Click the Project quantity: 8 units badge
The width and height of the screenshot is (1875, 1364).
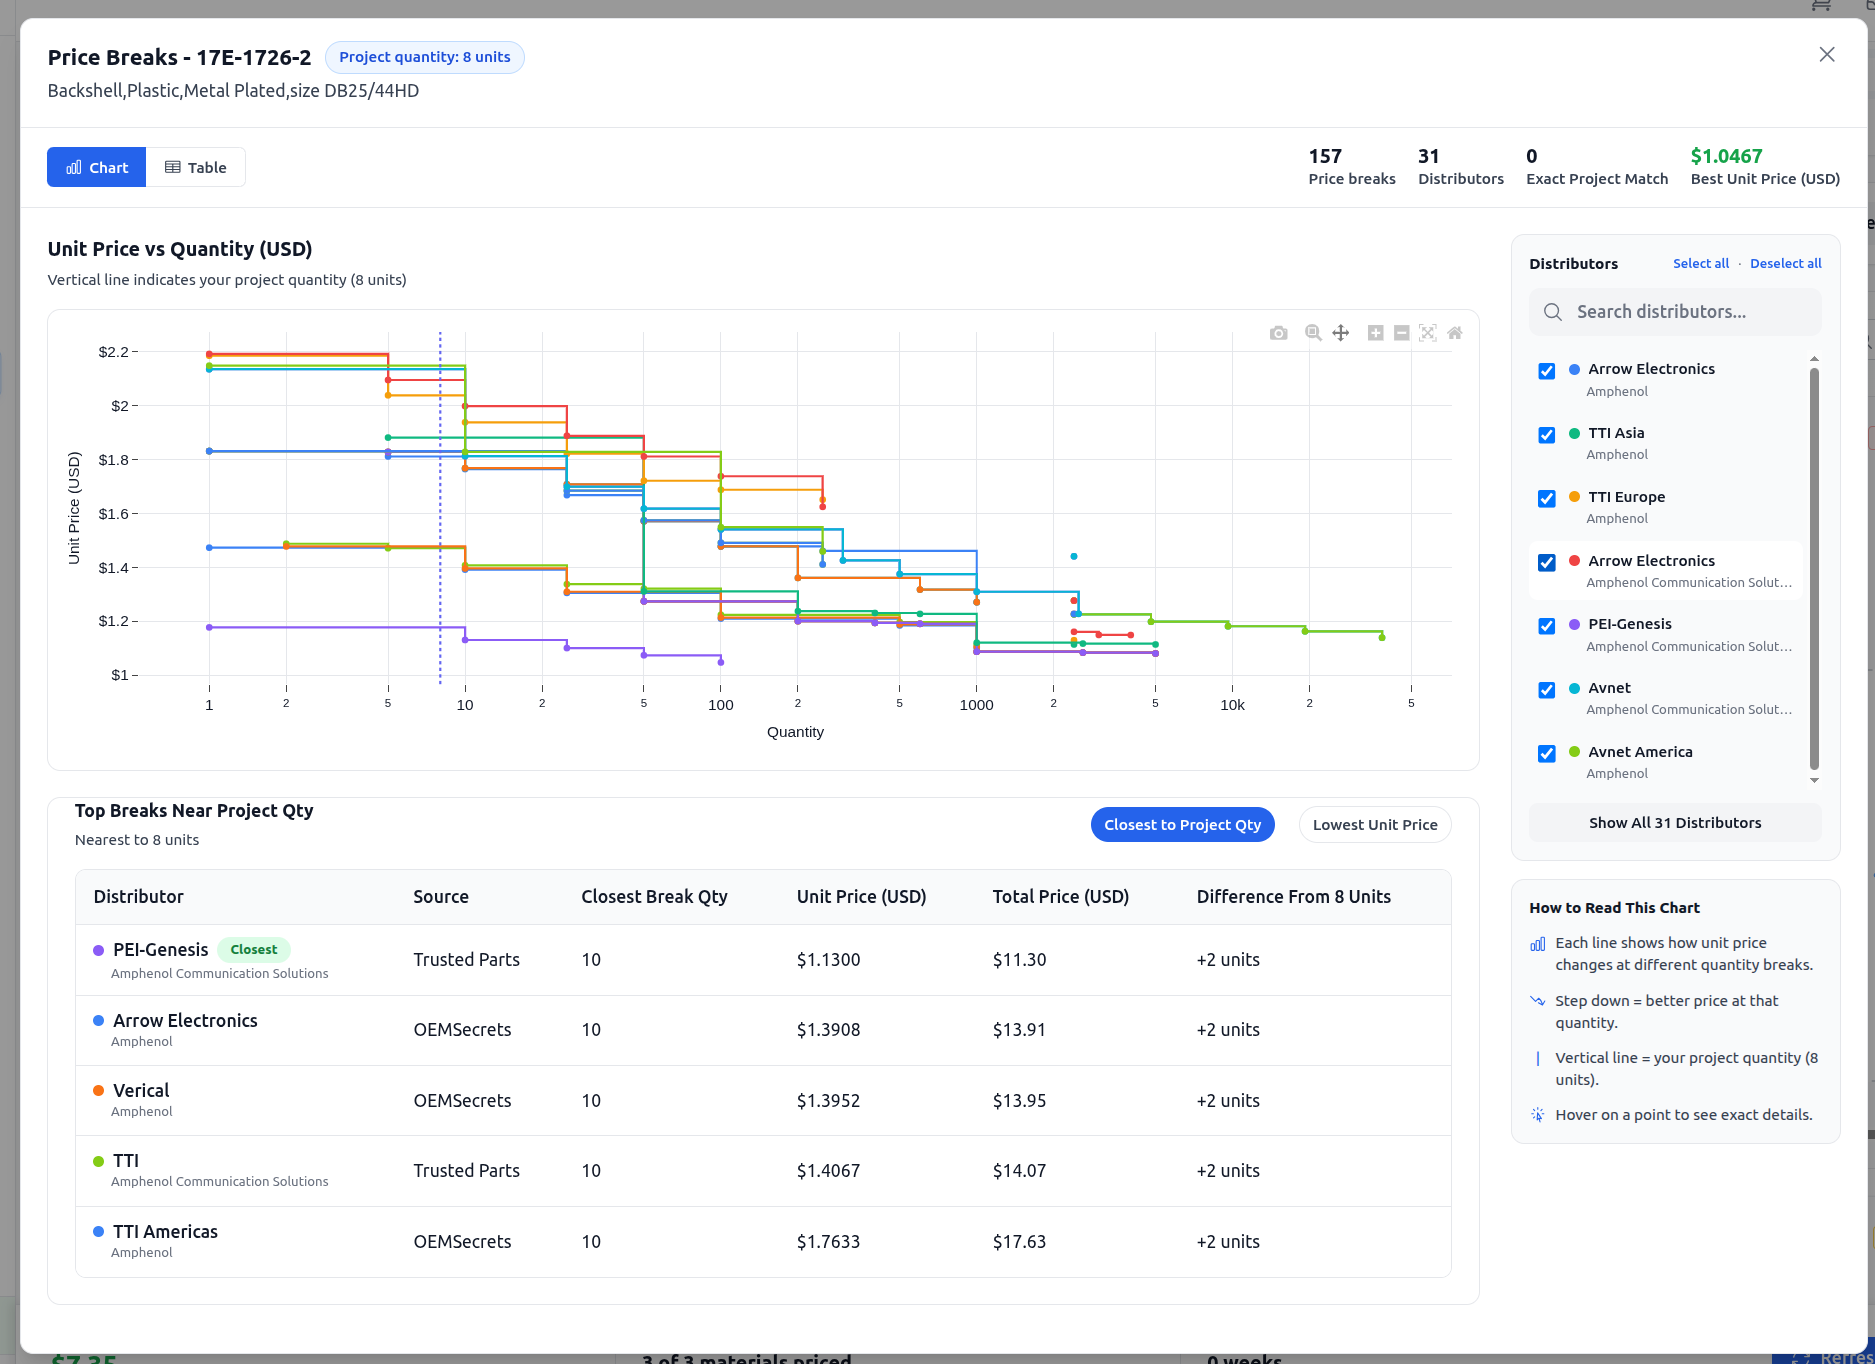point(425,57)
